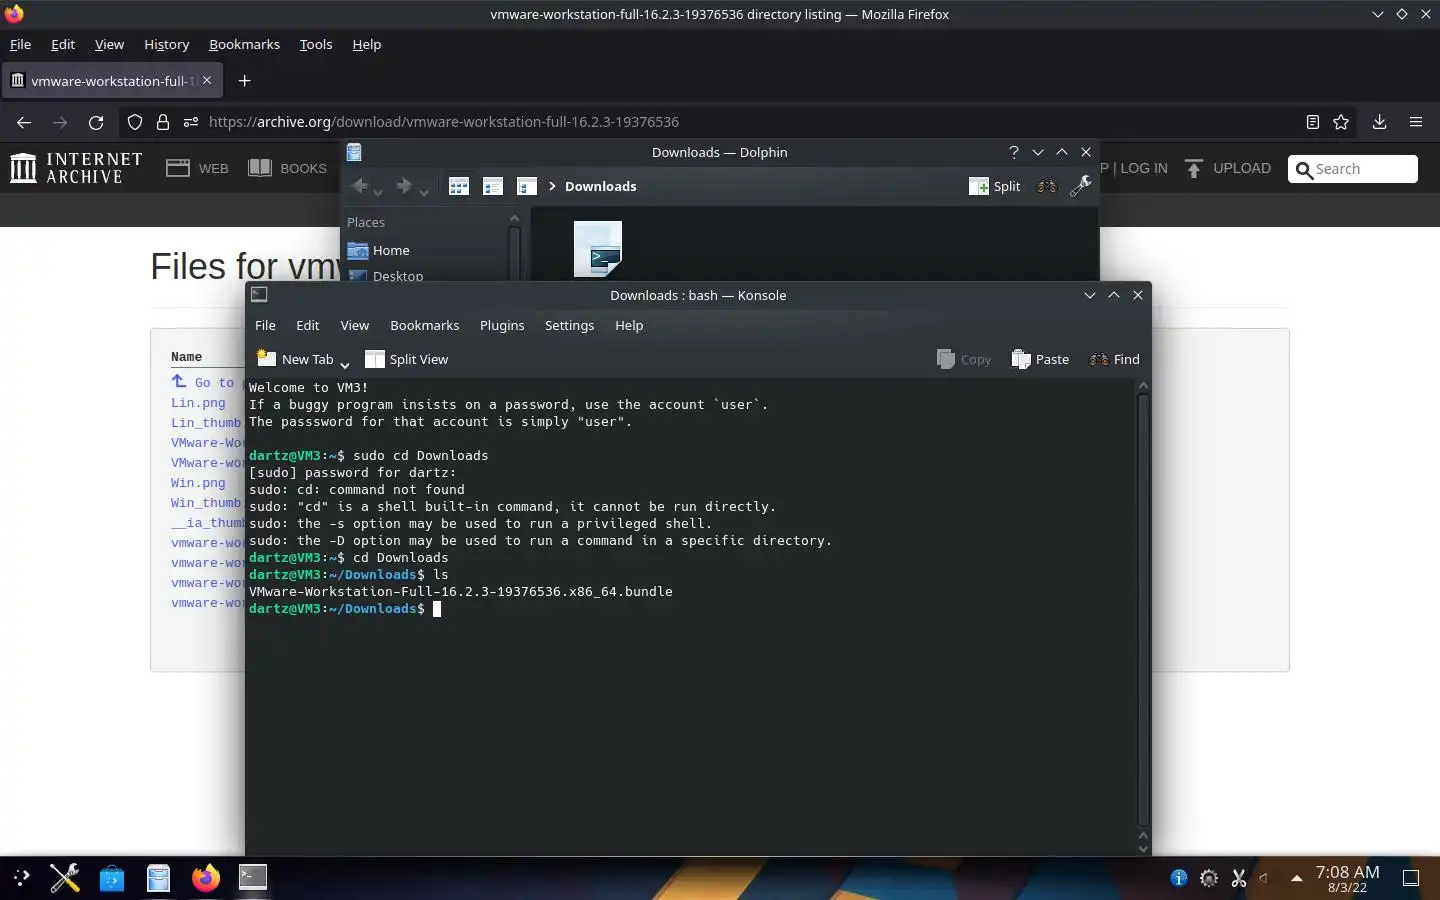Viewport: 1440px width, 900px height.
Task: Click Dolphin help question mark button
Action: click(x=1014, y=152)
